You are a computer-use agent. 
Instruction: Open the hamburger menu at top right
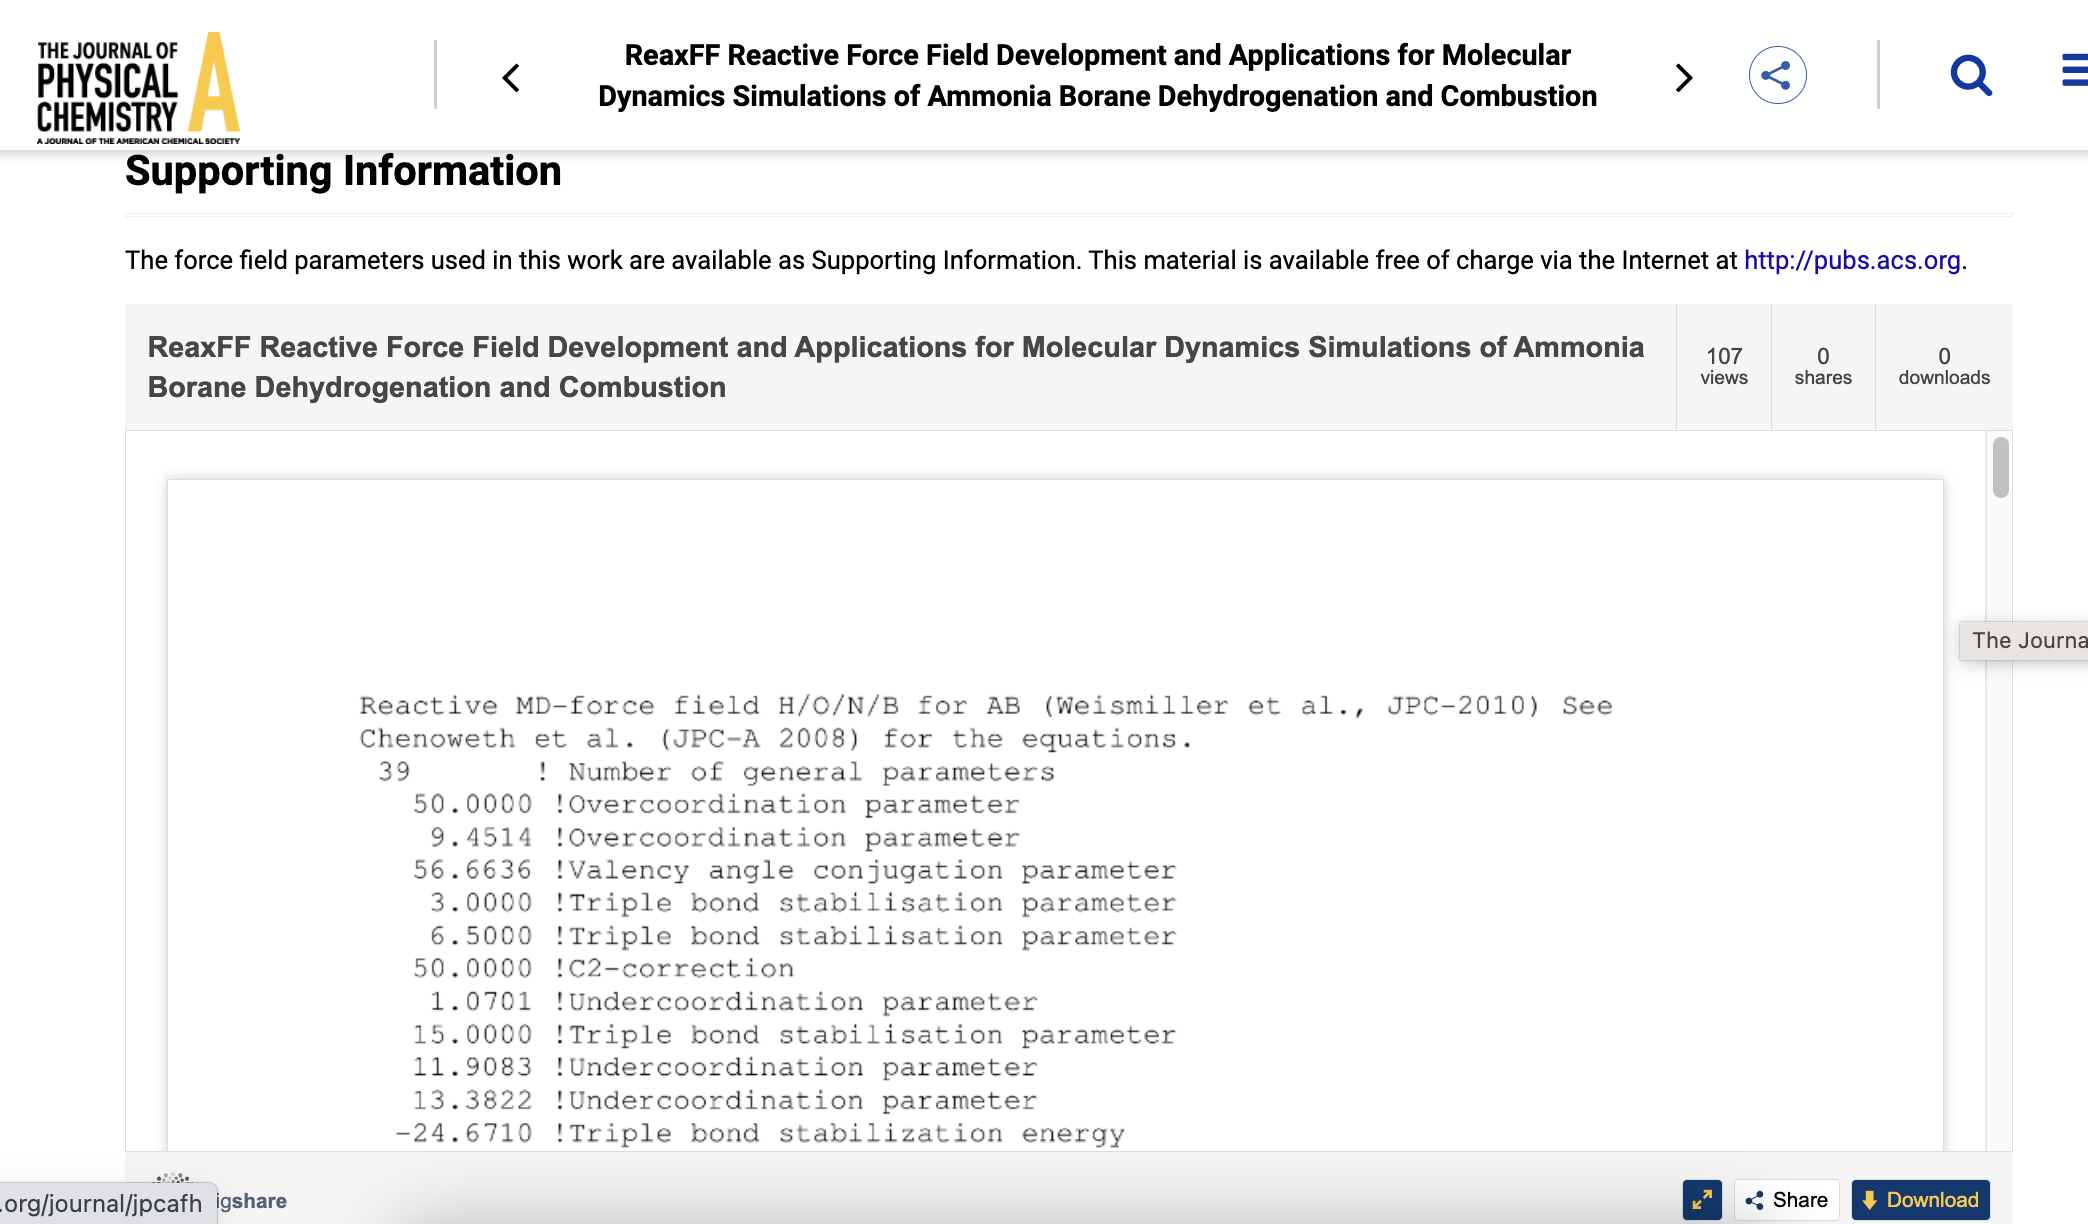[x=2074, y=71]
